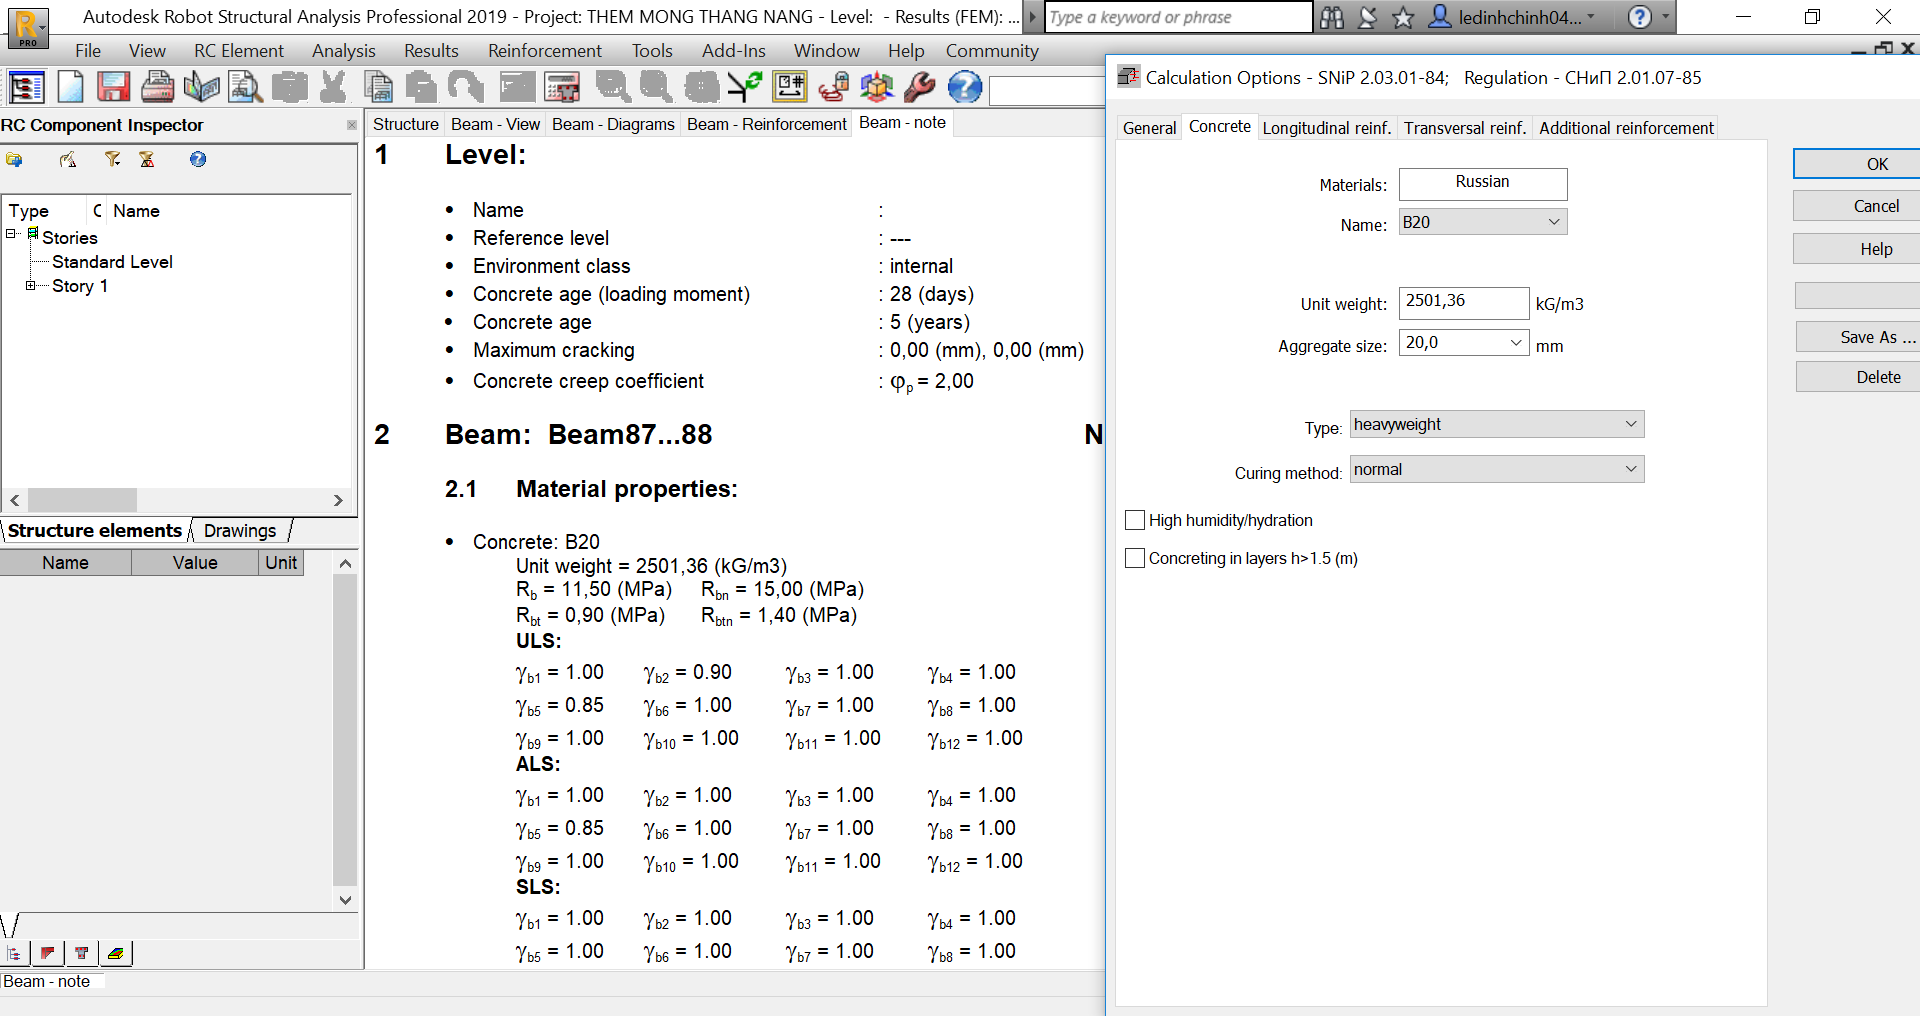The image size is (1920, 1016).
Task: Click the inspector horizontal scrollbar right arrow
Action: pos(338,500)
